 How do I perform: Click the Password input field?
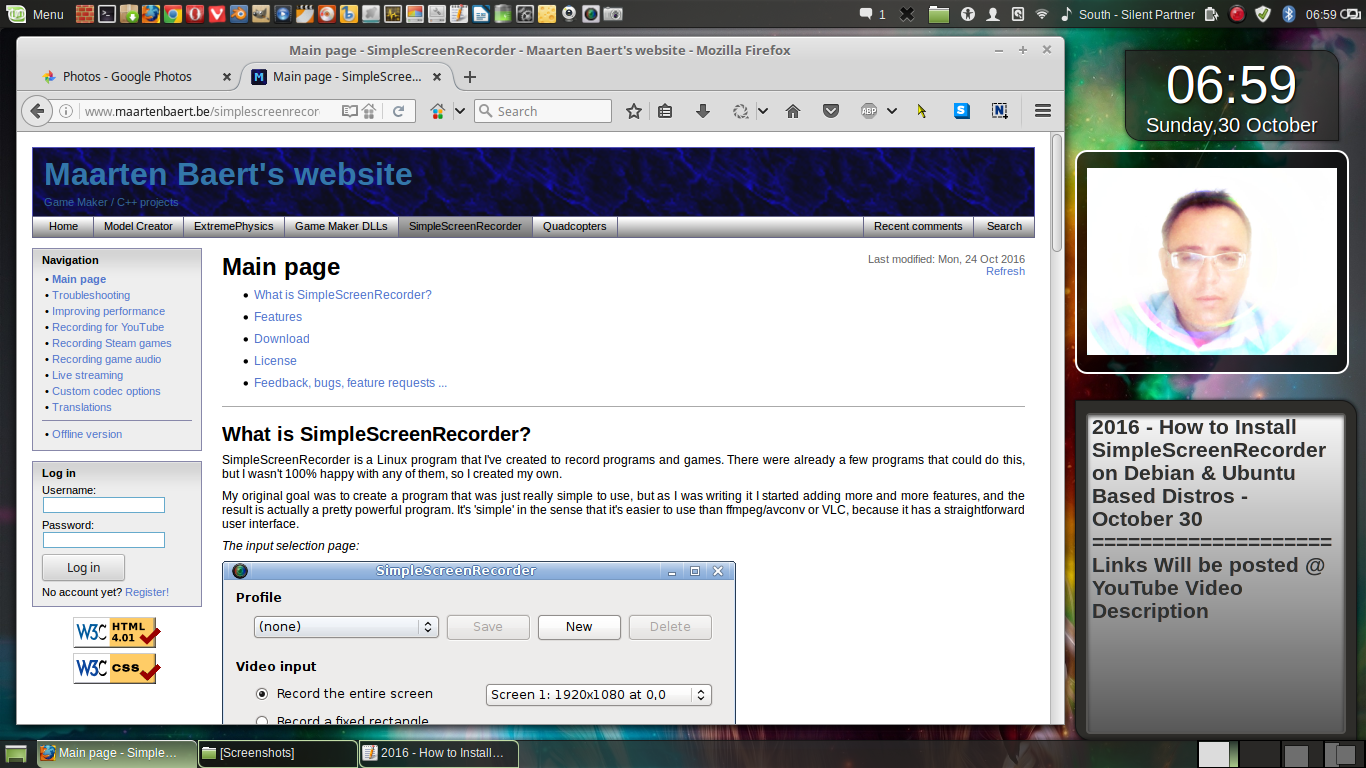tap(103, 540)
